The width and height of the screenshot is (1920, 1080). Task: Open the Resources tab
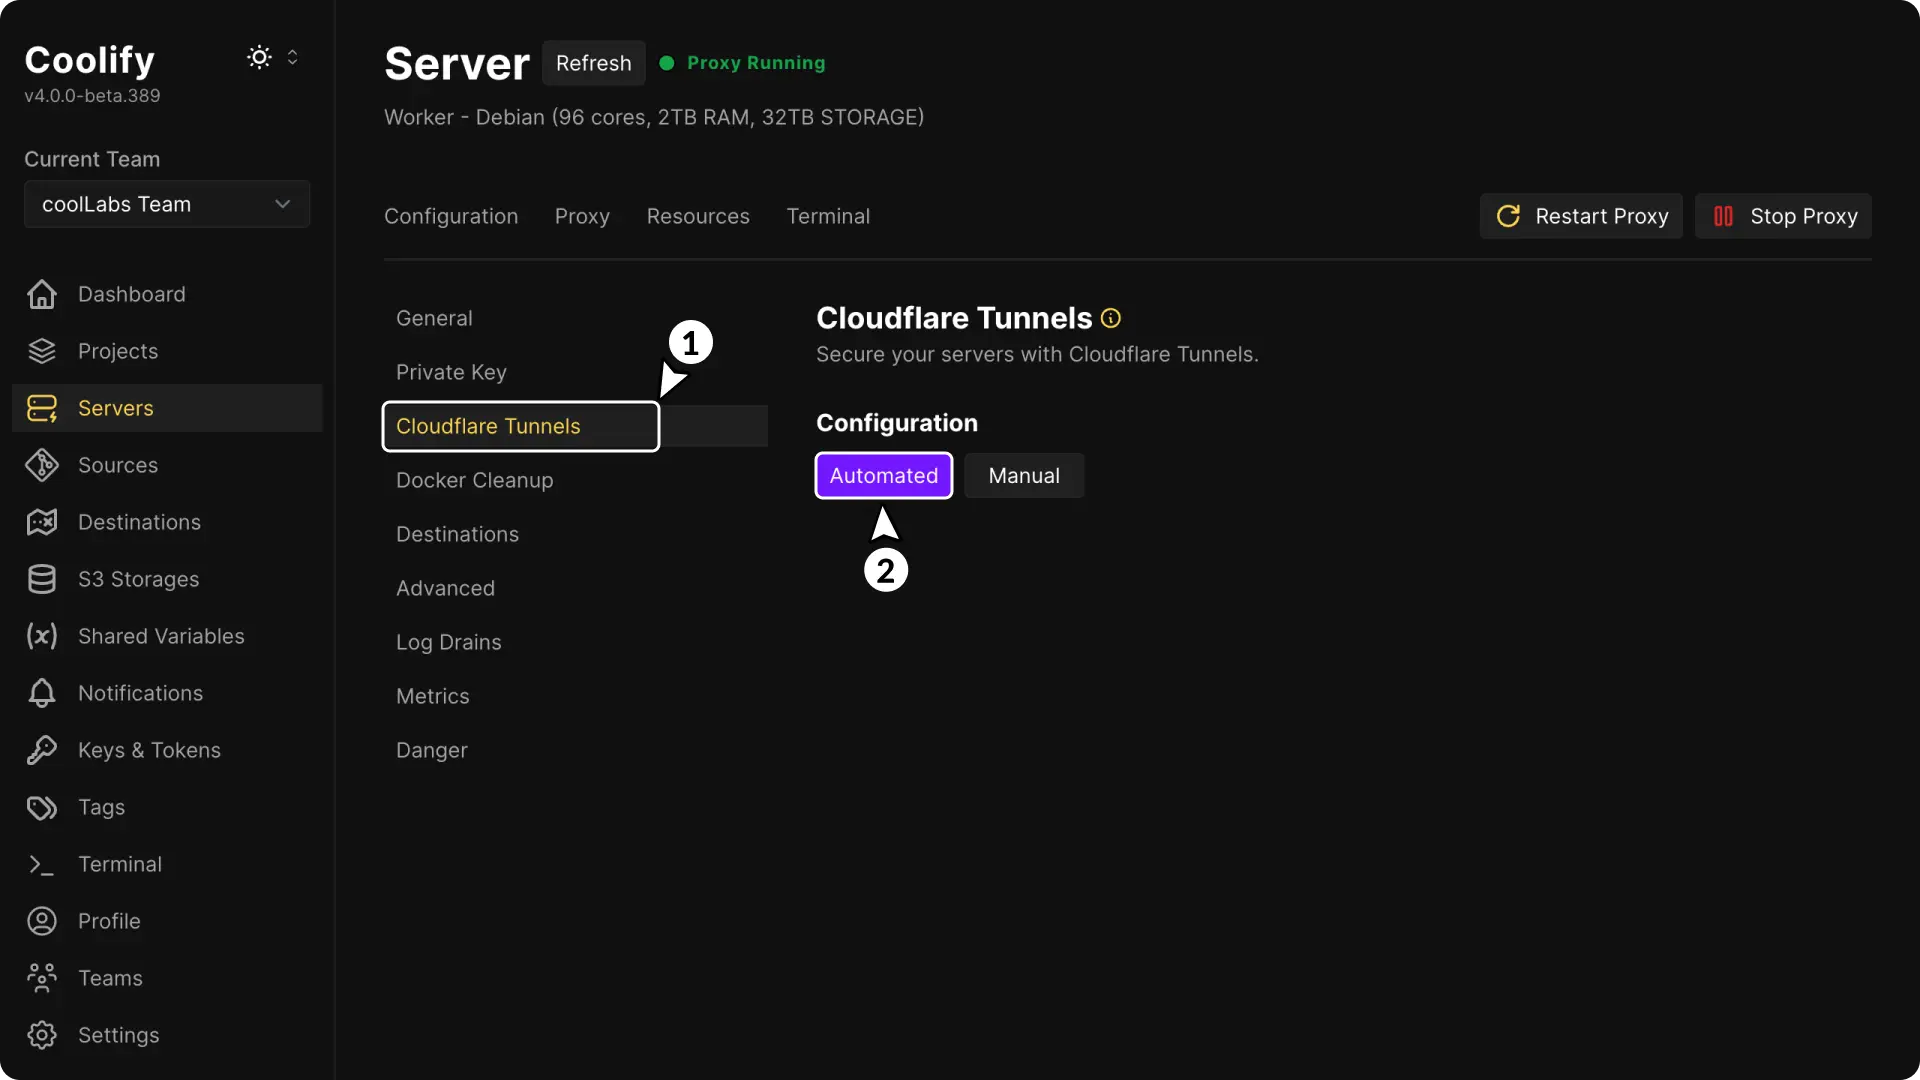coord(698,216)
